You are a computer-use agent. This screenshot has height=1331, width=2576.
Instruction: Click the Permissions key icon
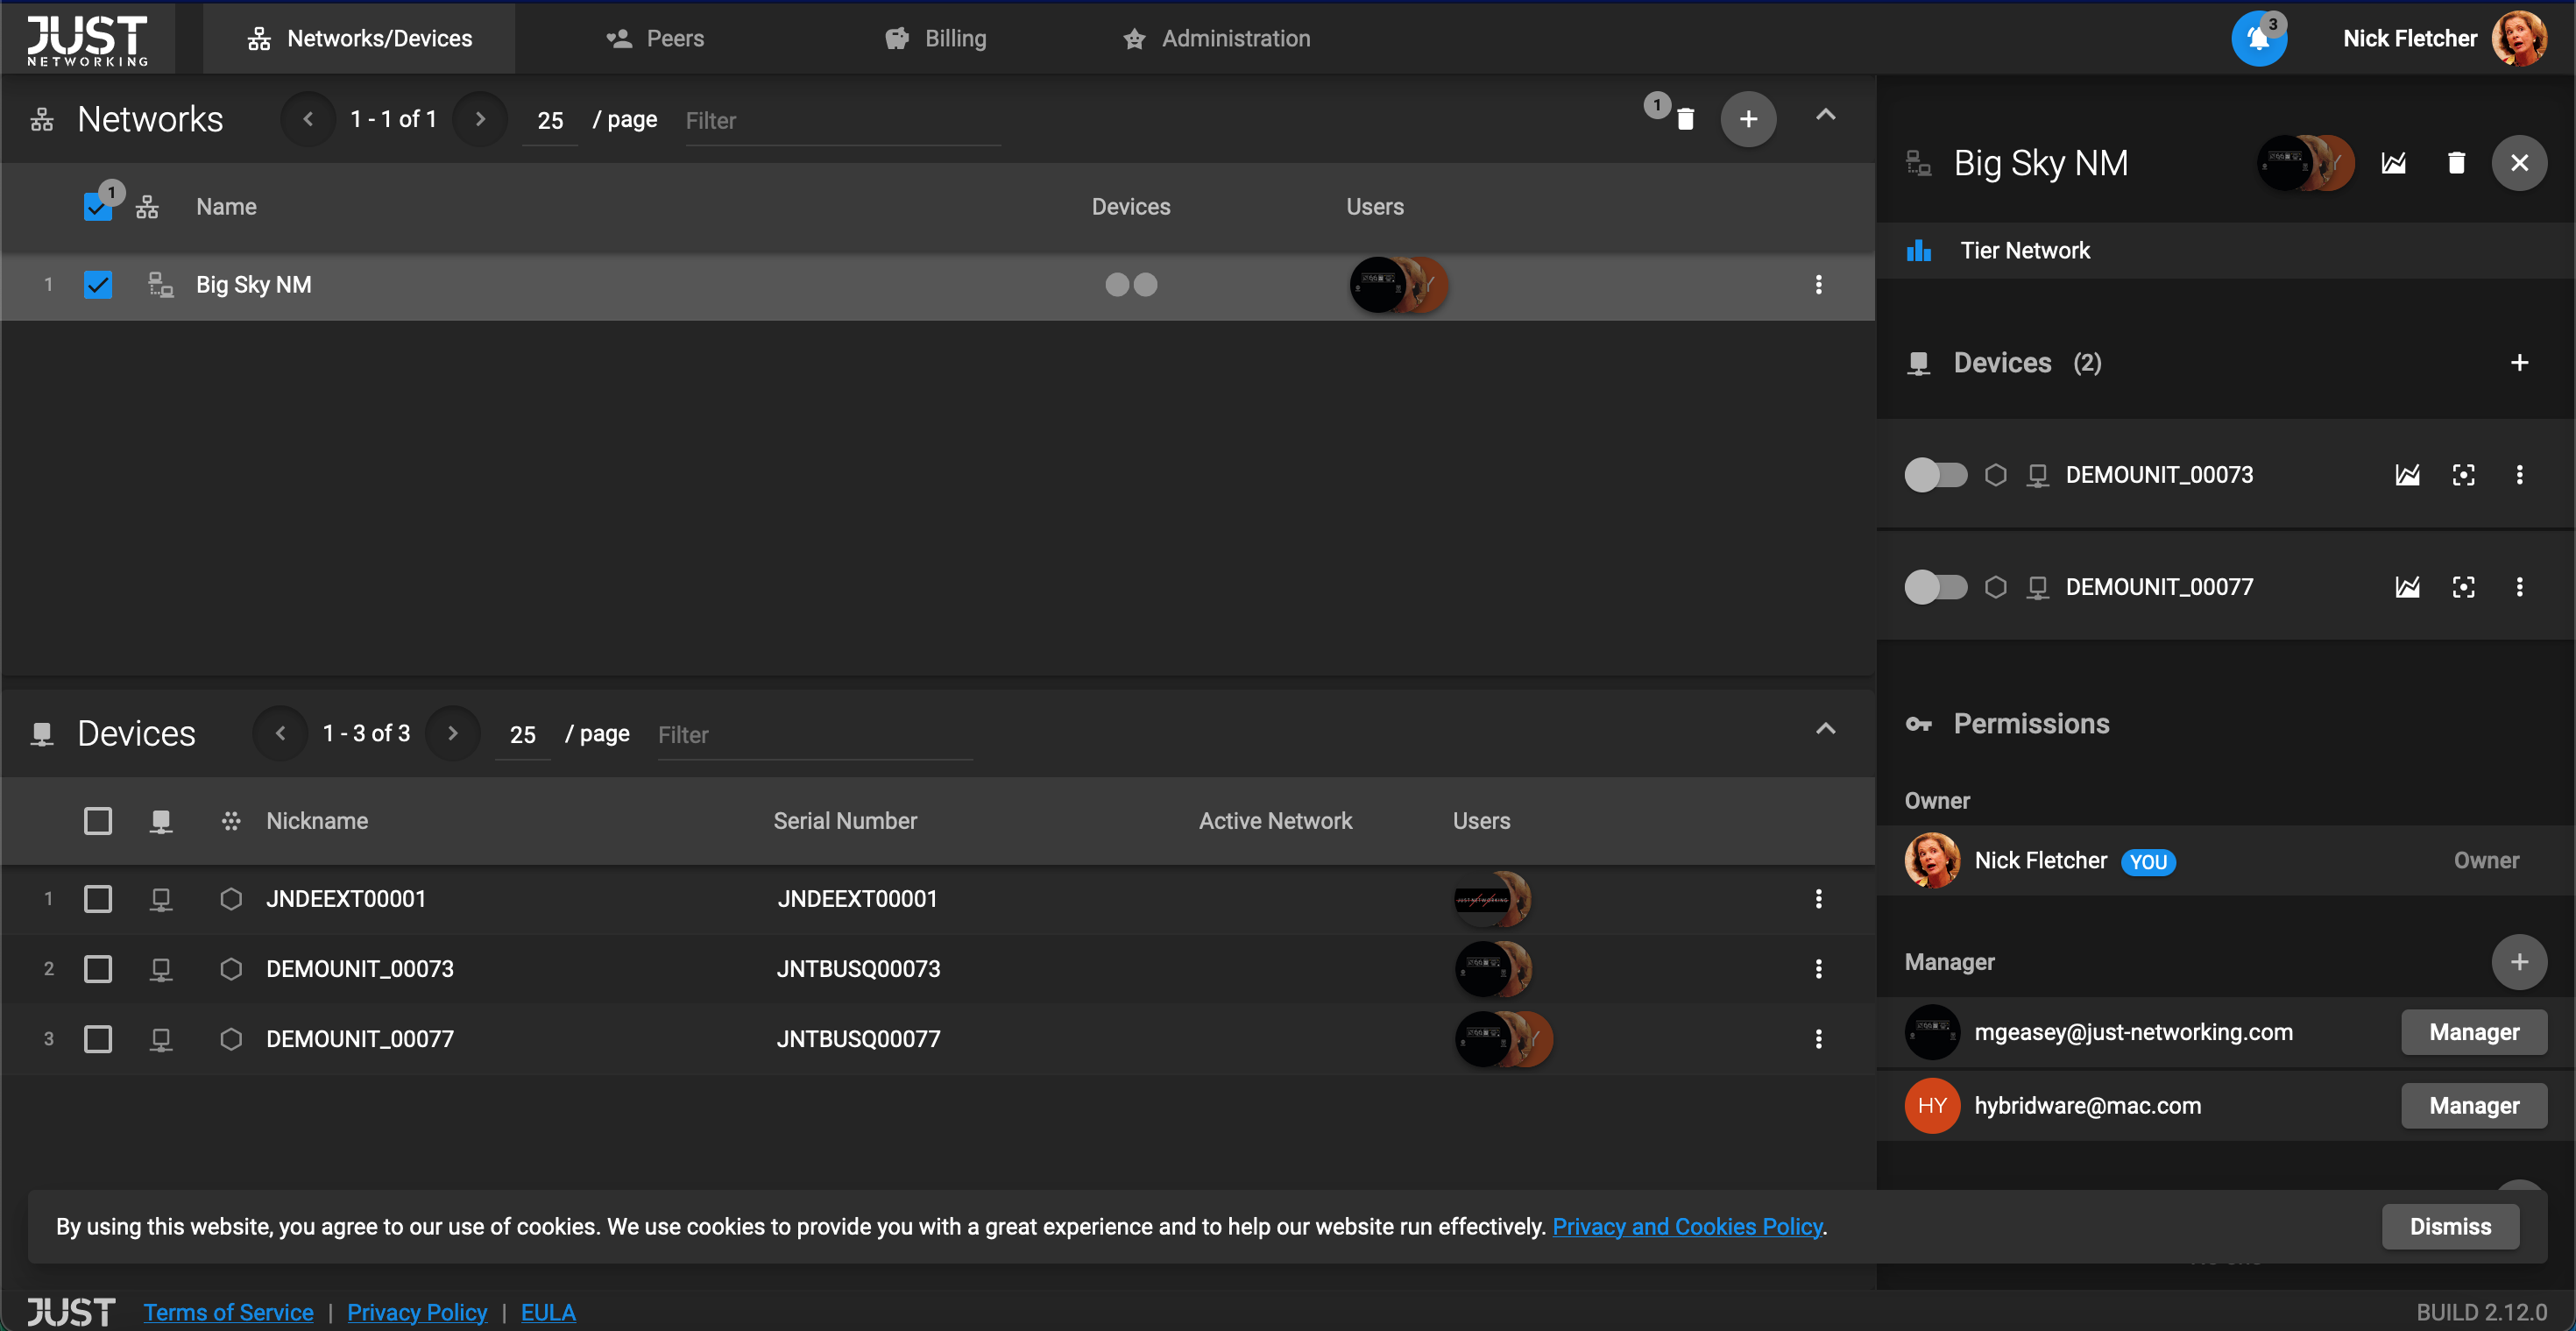(1918, 724)
